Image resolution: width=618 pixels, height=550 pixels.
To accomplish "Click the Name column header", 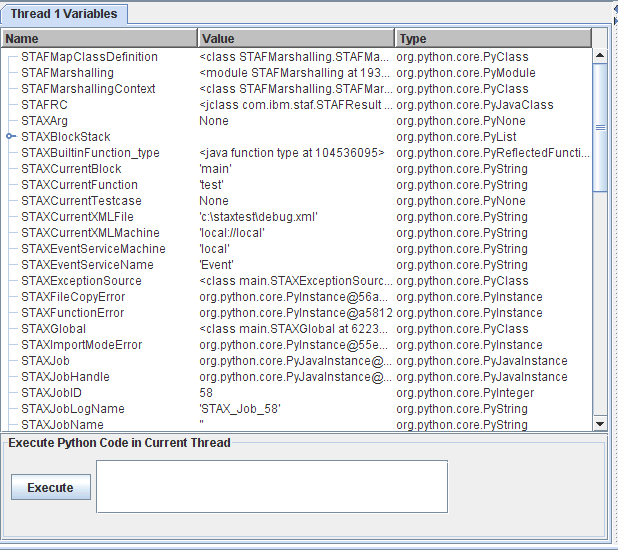I will point(99,39).
